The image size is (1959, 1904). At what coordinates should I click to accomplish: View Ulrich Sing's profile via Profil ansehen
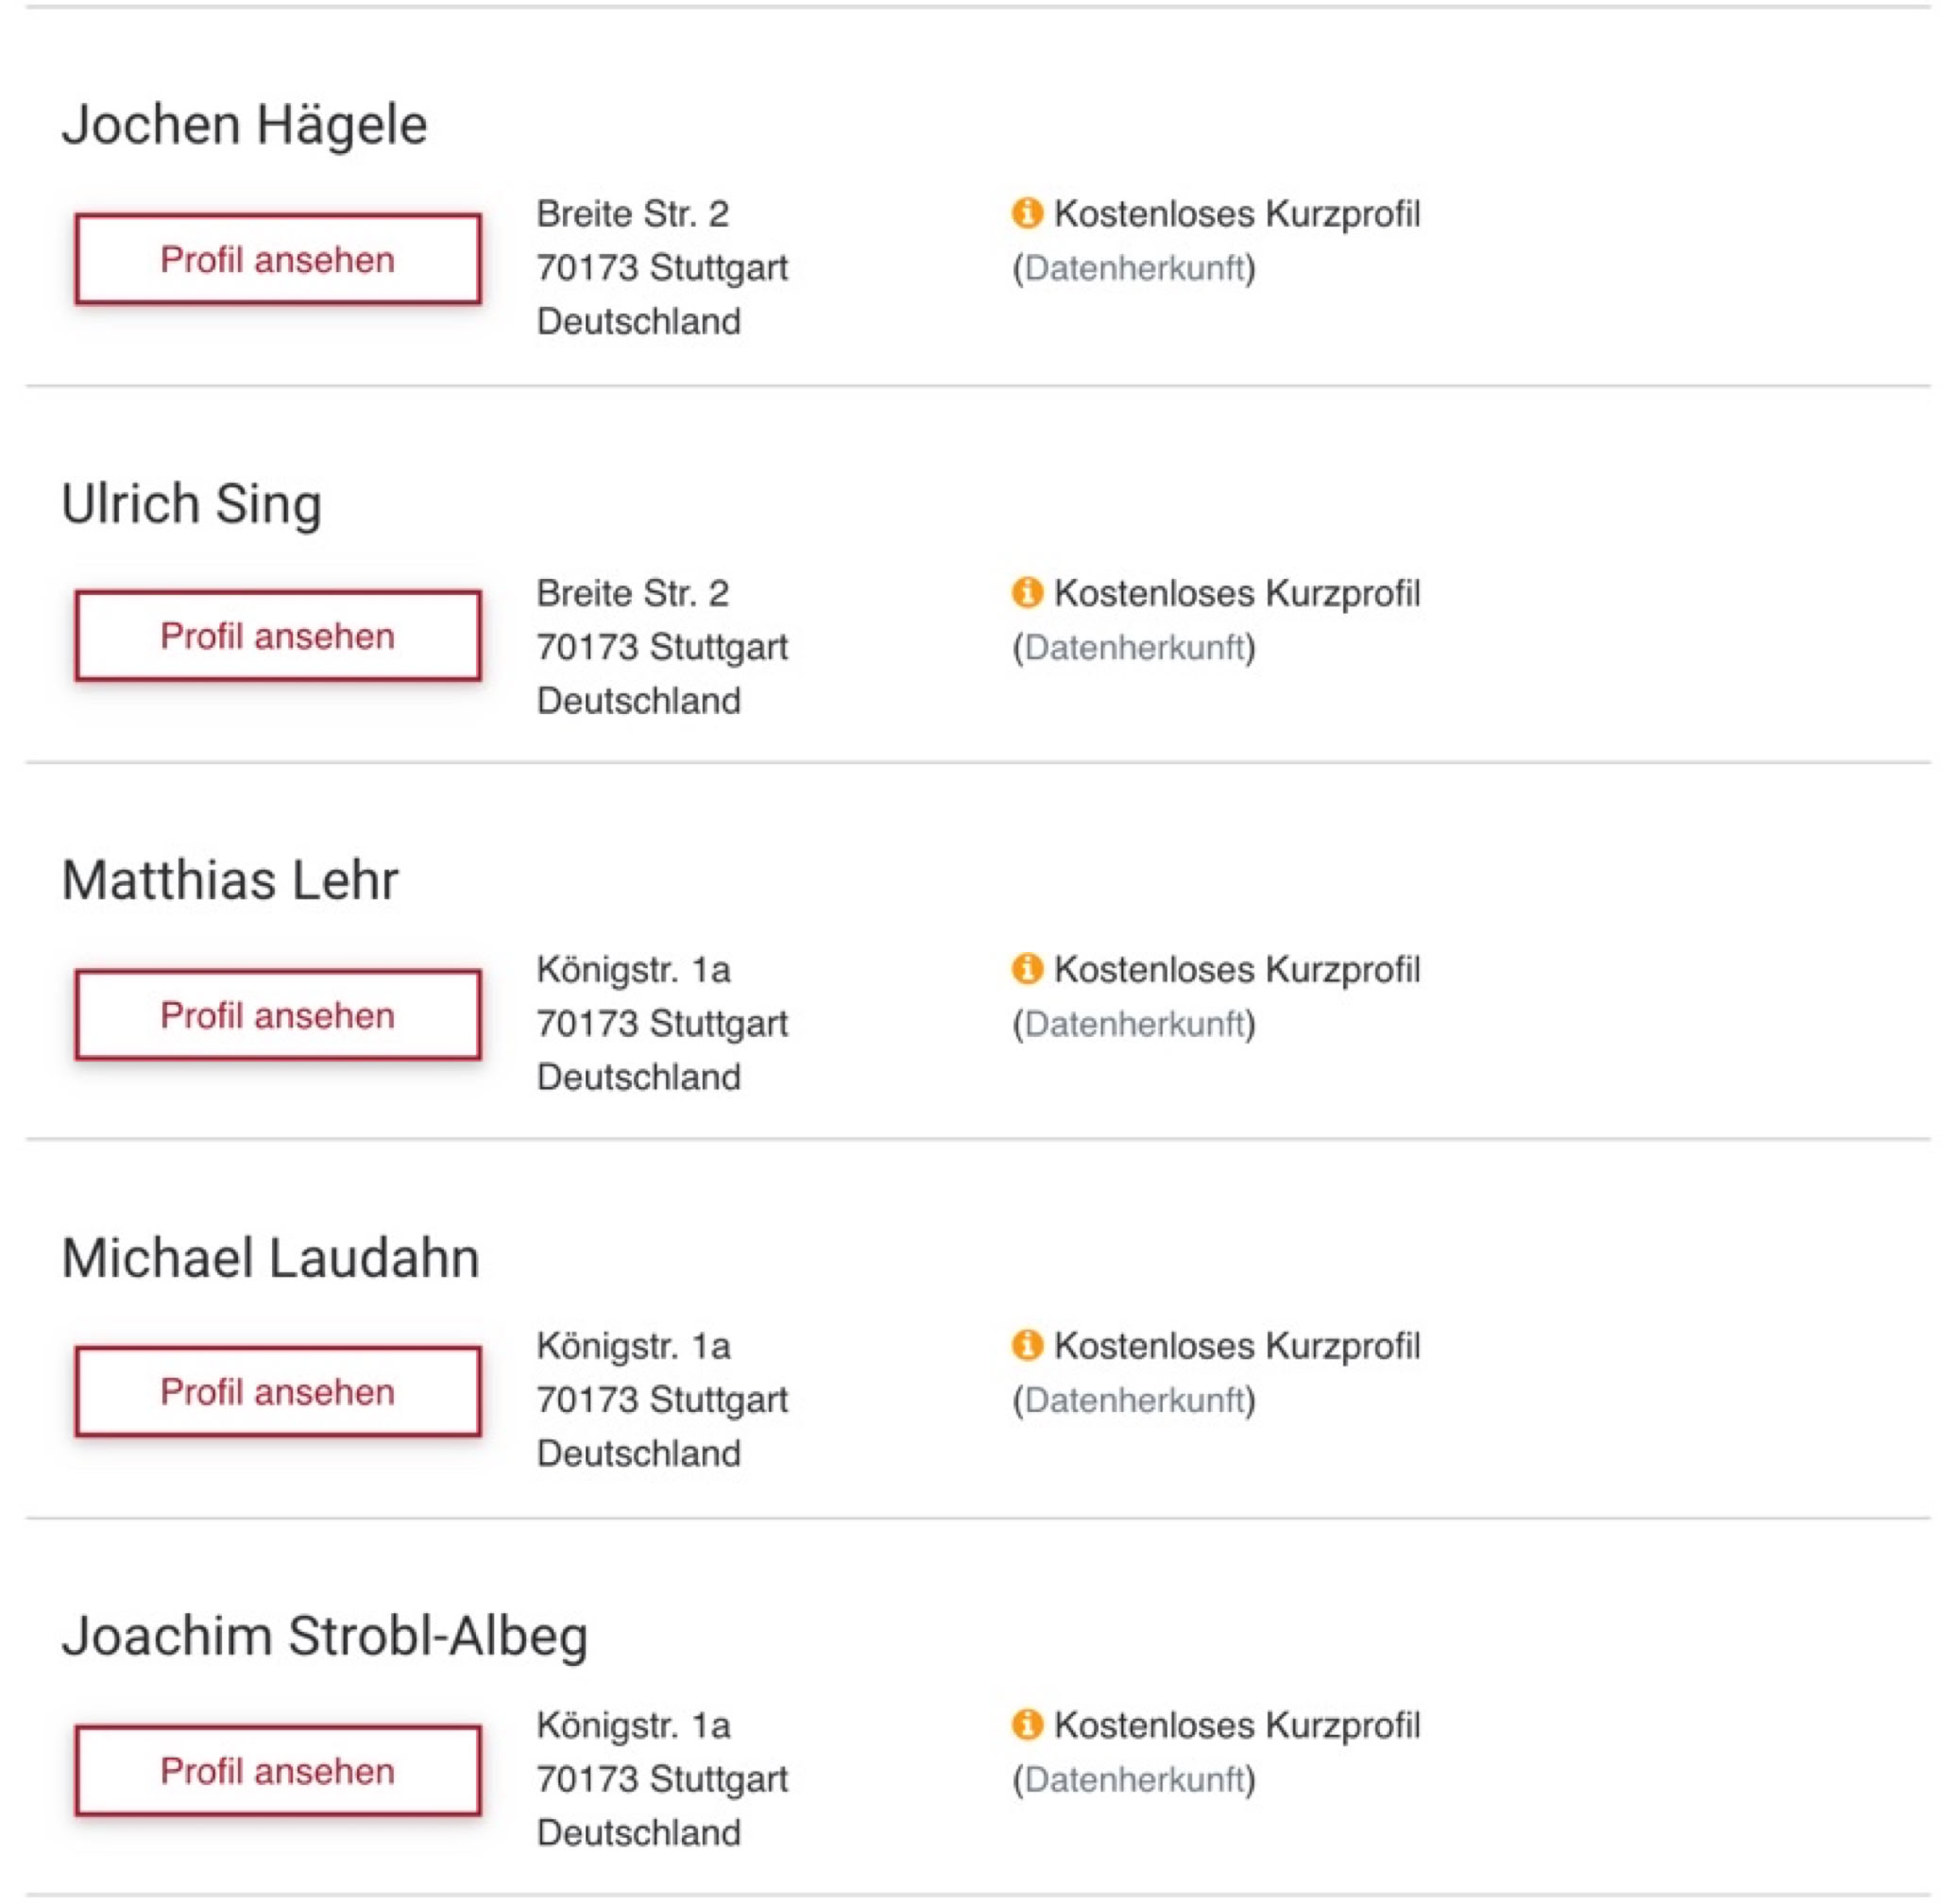coord(278,636)
